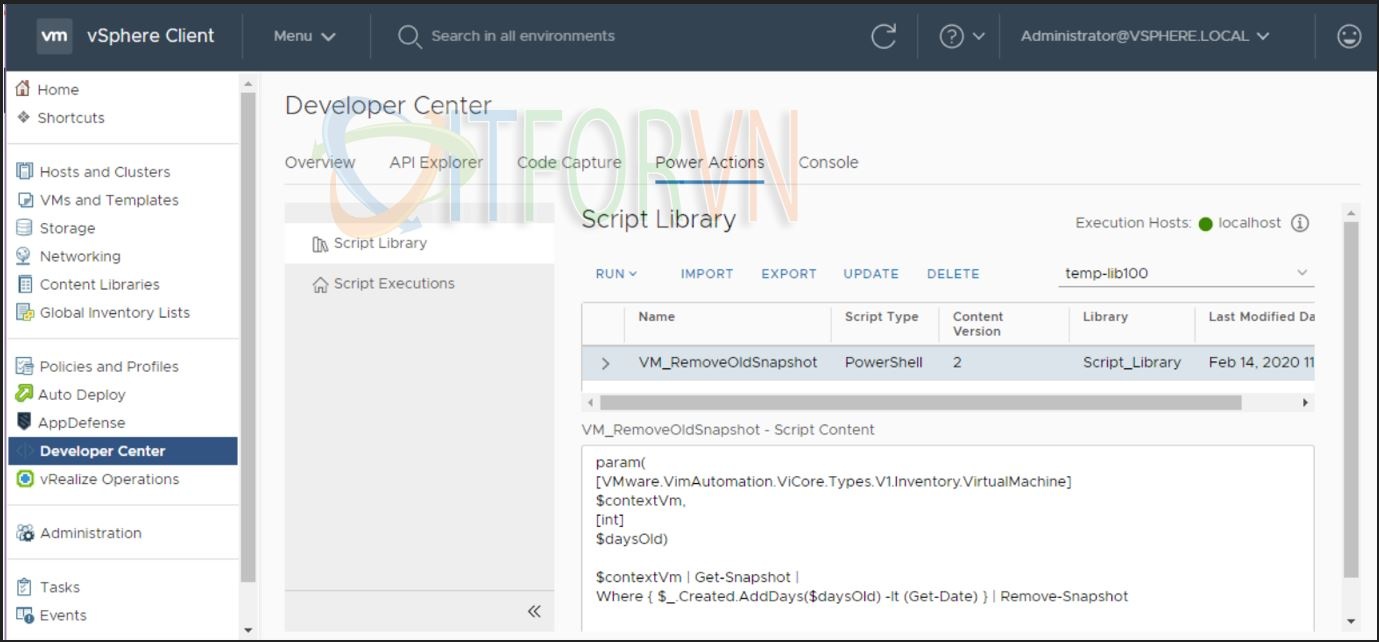The image size is (1379, 642).
Task: Switch to the Code Capture tab
Action: 569,163
